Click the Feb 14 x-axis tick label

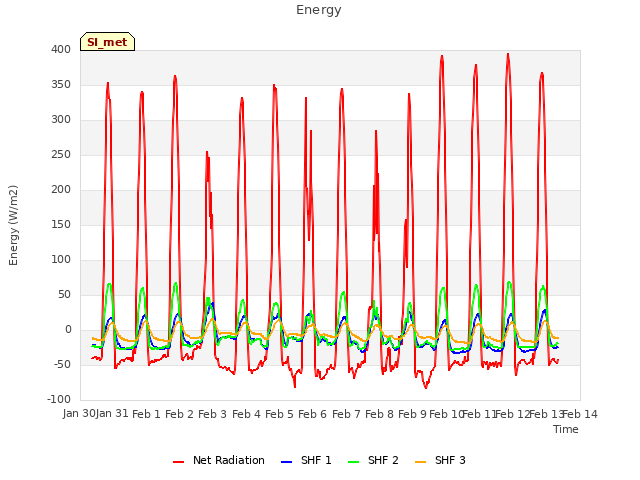[x=580, y=414]
